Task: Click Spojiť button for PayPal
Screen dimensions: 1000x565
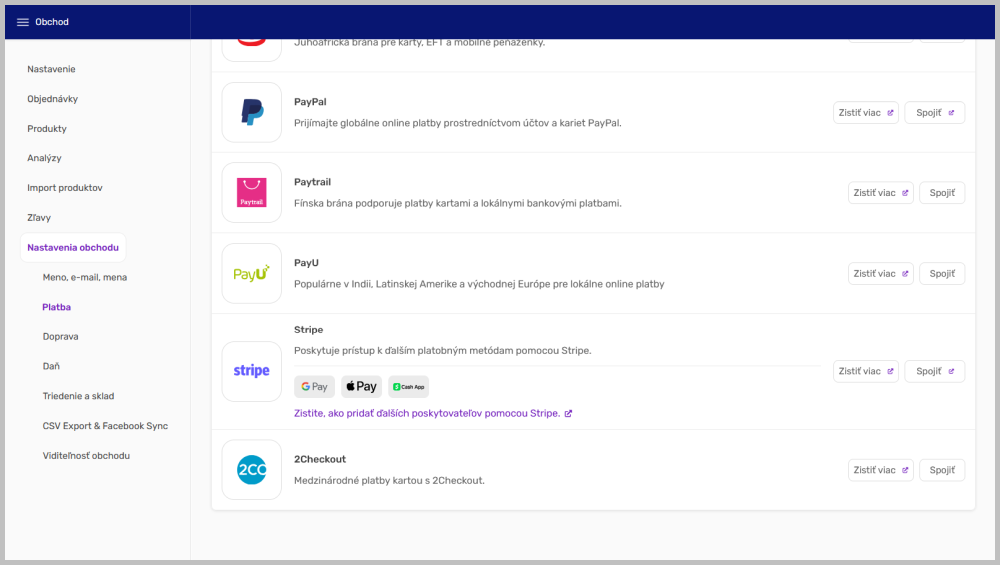Action: click(934, 113)
